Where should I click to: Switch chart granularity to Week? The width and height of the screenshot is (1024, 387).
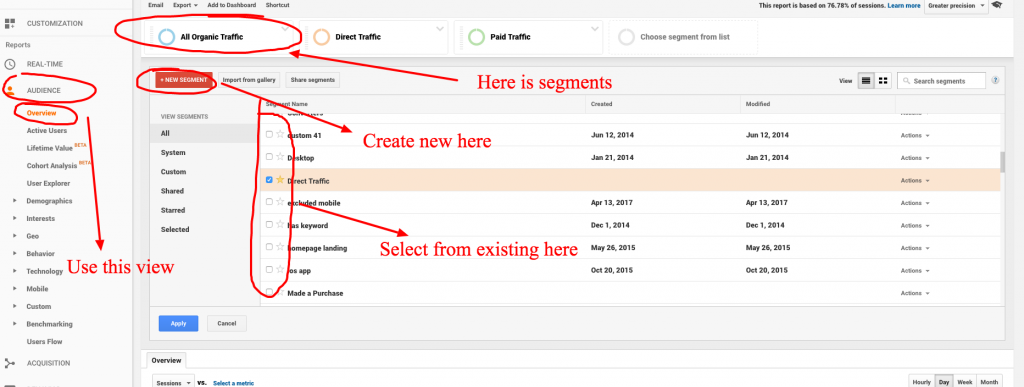click(965, 382)
